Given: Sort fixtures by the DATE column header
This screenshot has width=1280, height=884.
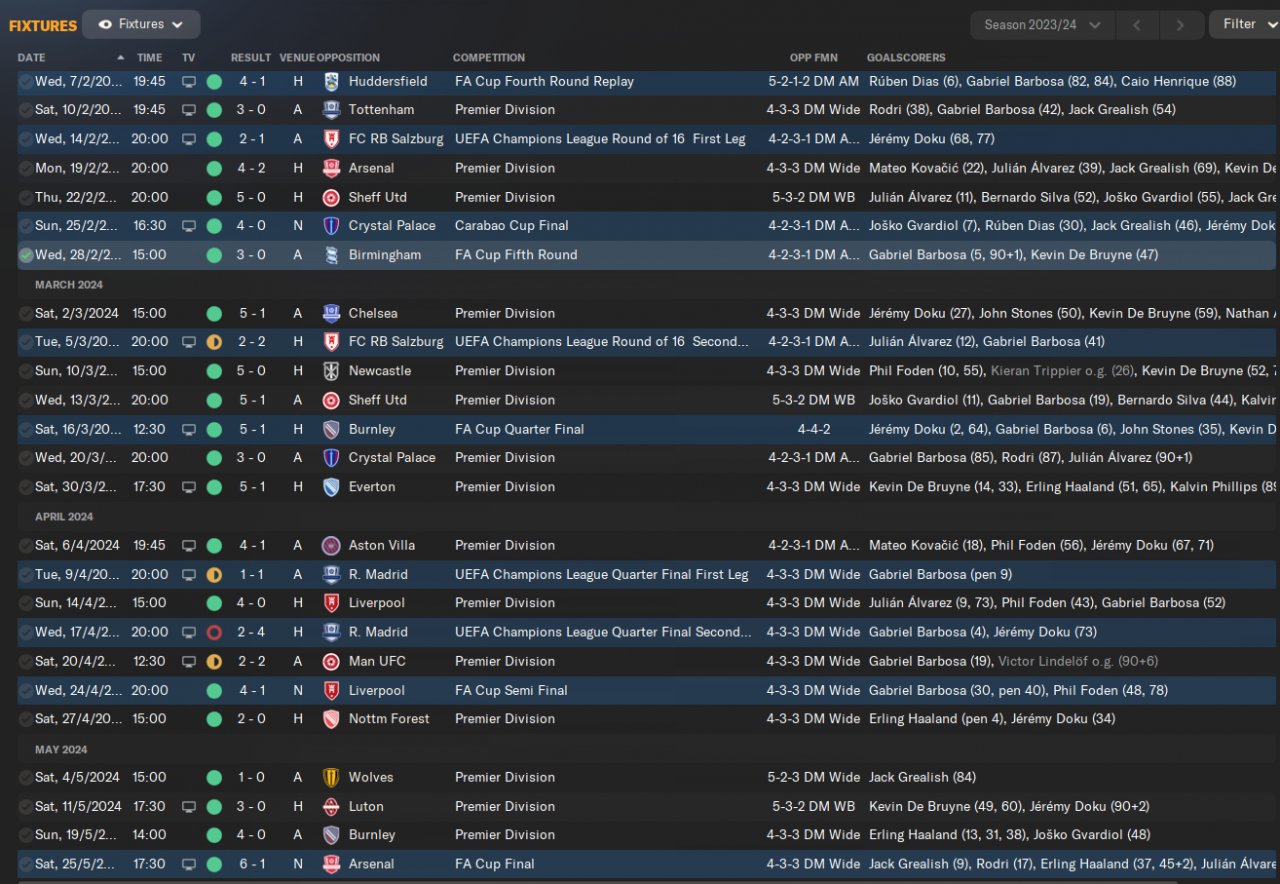Looking at the screenshot, I should [31, 58].
